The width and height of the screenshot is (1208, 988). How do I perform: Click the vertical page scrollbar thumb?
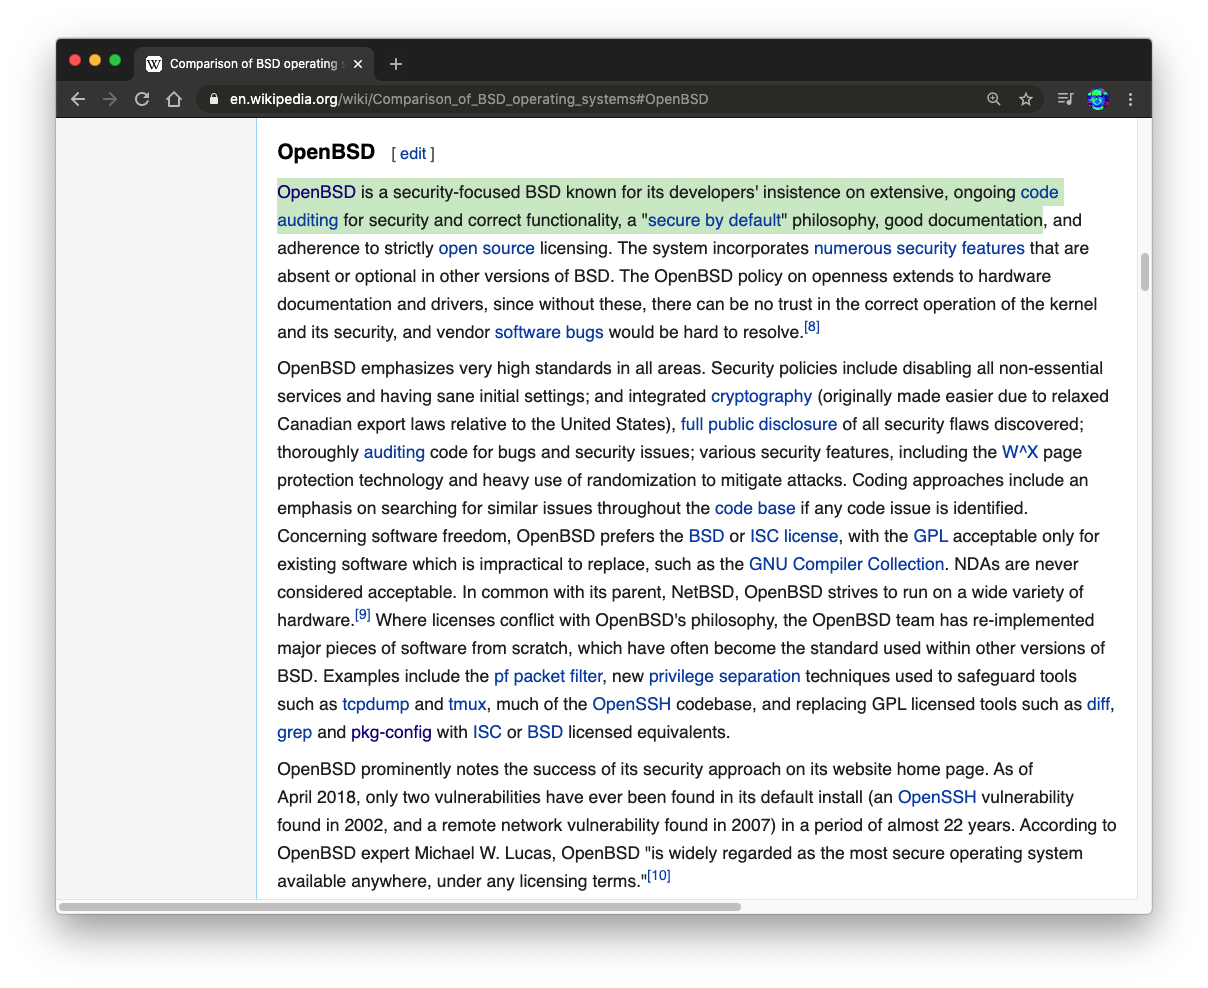[1145, 272]
